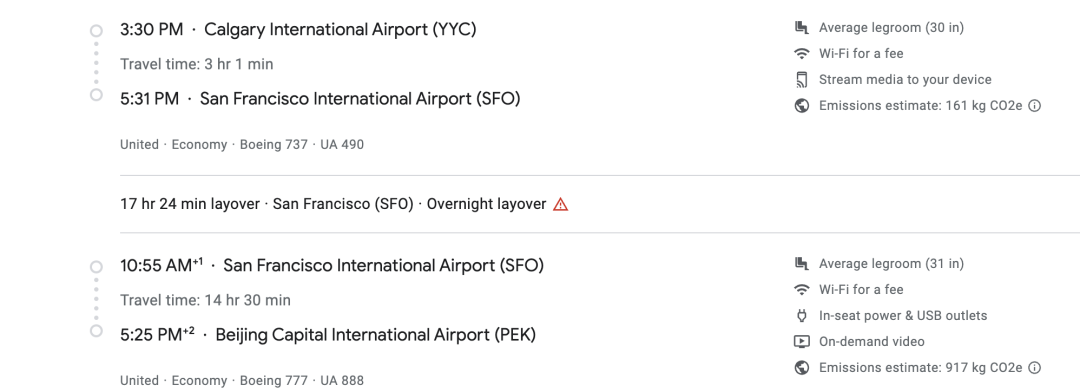The height and width of the screenshot is (392, 1080).
Task: Click the legroom seat icon for 31 in
Action: tap(801, 263)
